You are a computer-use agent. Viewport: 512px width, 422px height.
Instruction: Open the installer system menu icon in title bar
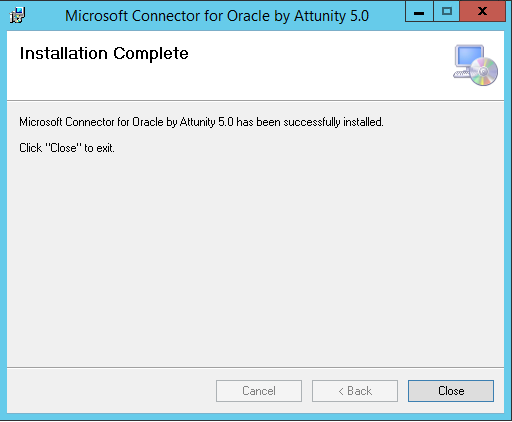point(17,15)
